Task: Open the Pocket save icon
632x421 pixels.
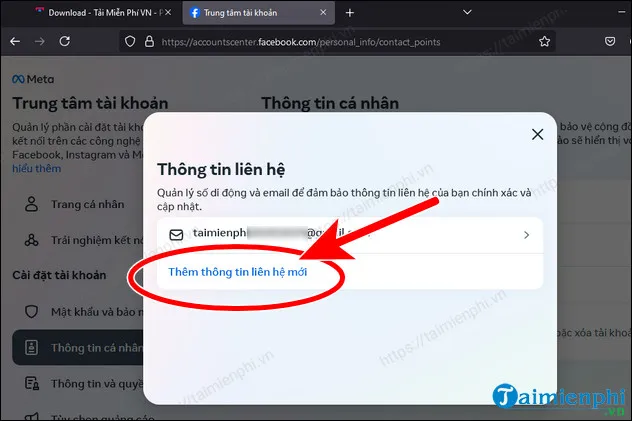Action: click(610, 41)
